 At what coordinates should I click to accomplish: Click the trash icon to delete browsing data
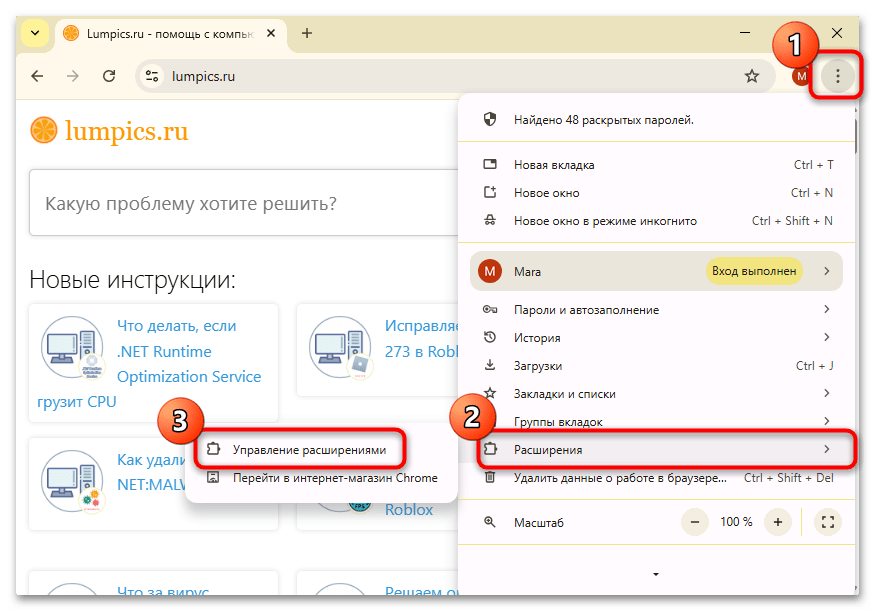489,478
